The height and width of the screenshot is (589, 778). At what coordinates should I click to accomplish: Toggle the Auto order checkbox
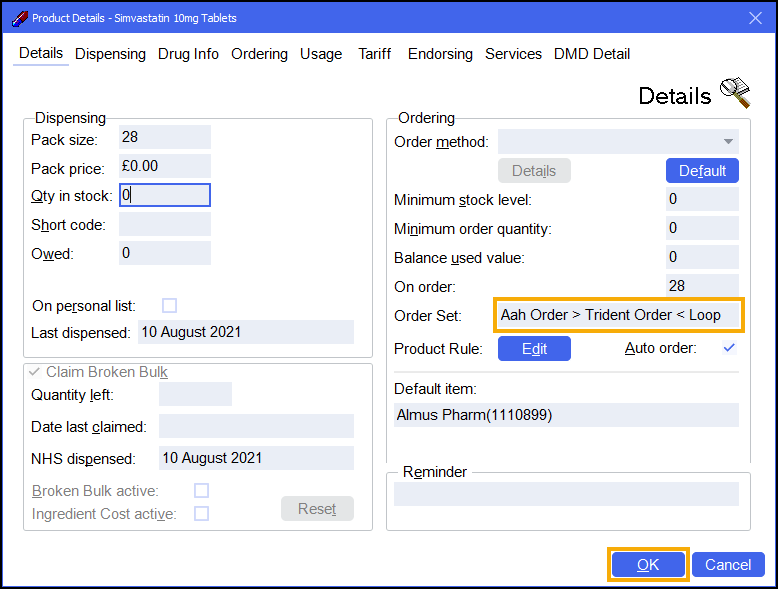tap(729, 348)
